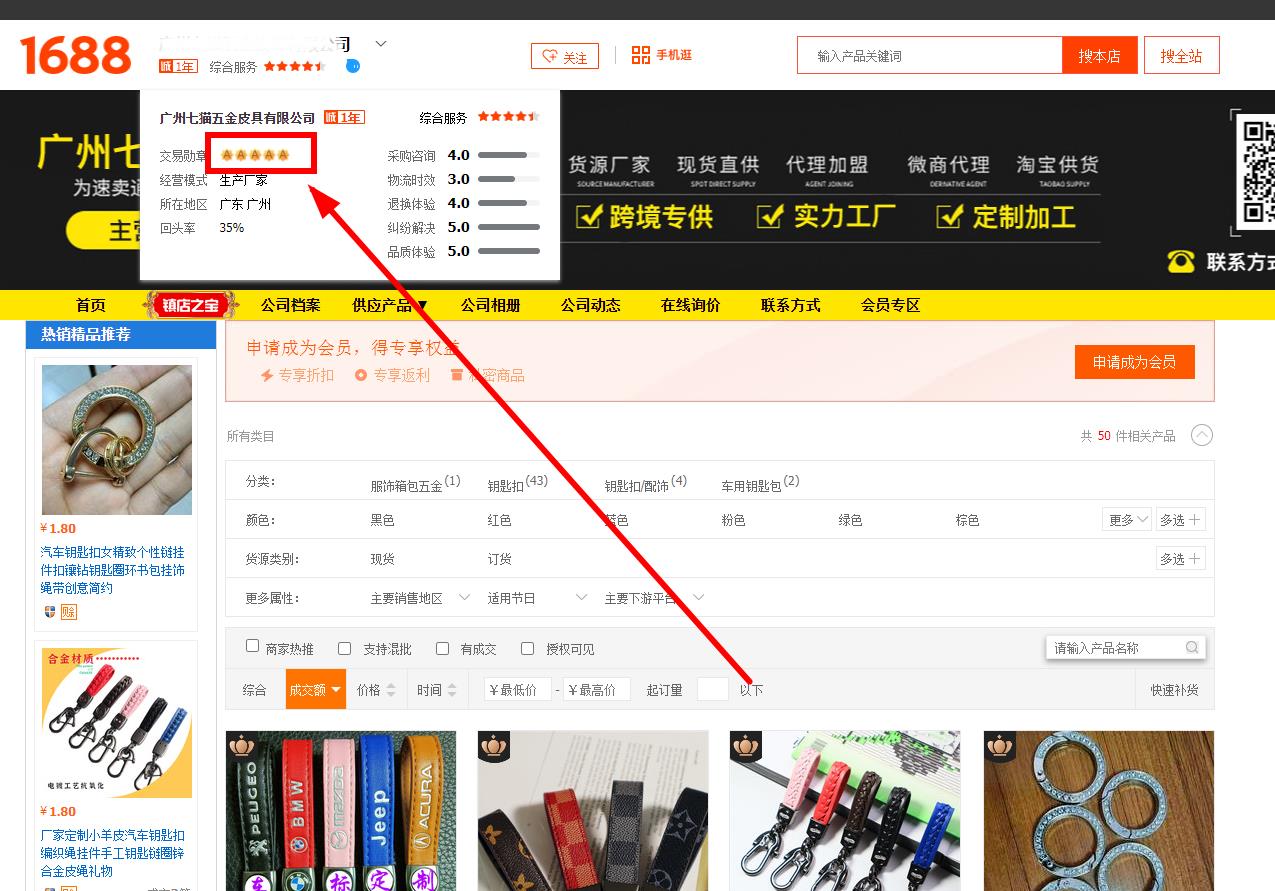Expand the company name dropdown chevron
Image resolution: width=1275 pixels, height=891 pixels.
coord(381,44)
